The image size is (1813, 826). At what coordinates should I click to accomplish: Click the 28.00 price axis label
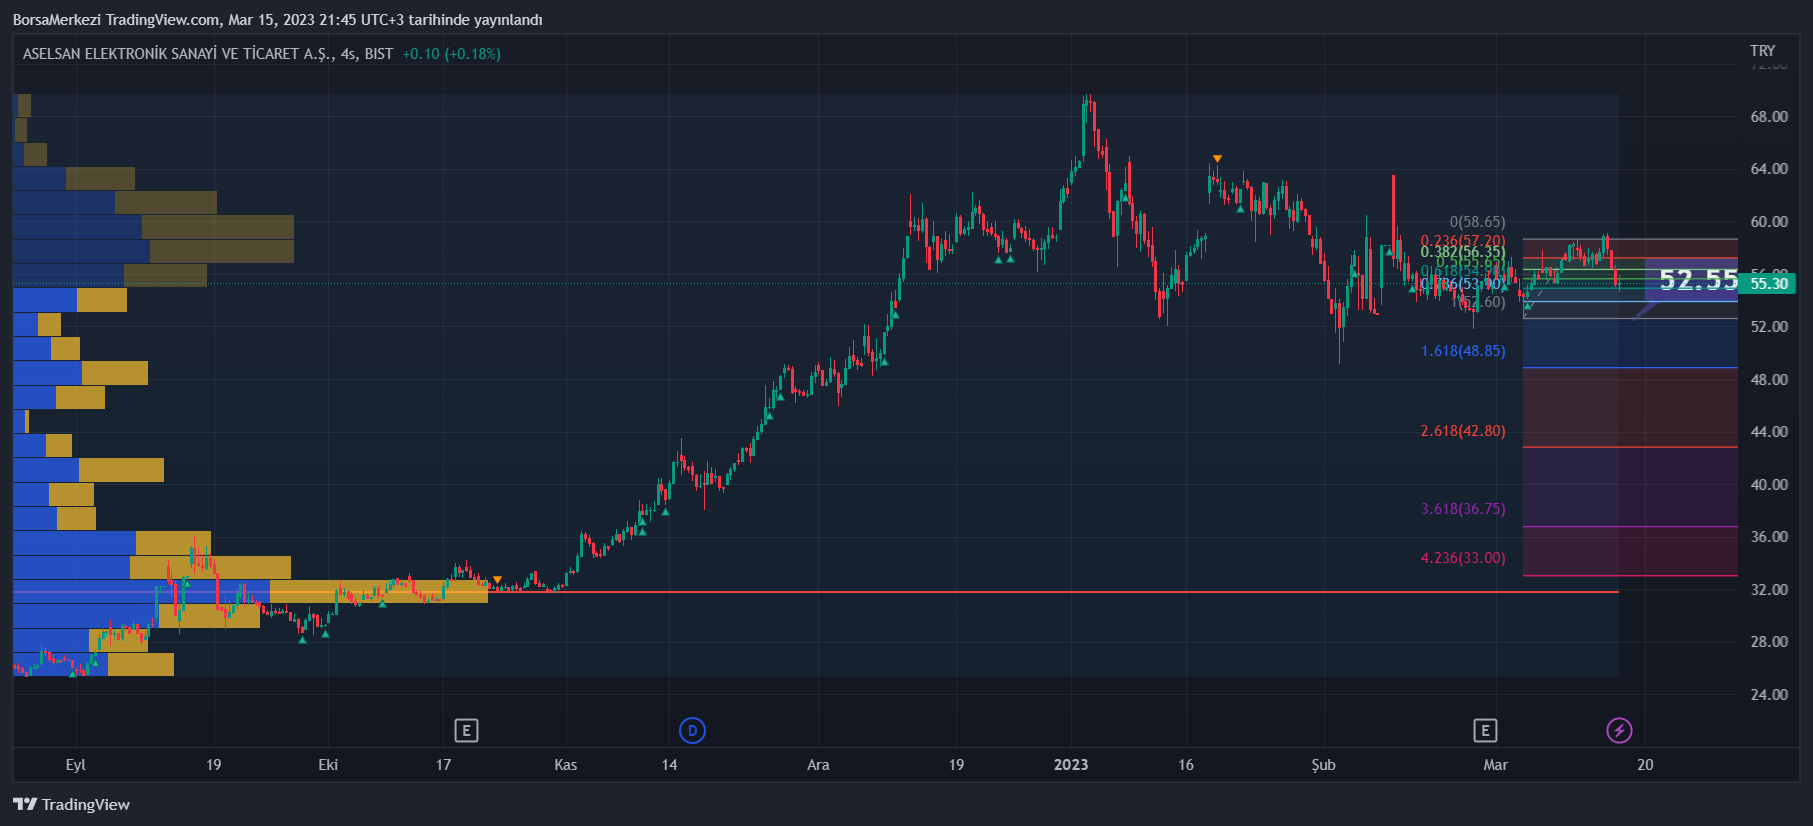[1769, 642]
